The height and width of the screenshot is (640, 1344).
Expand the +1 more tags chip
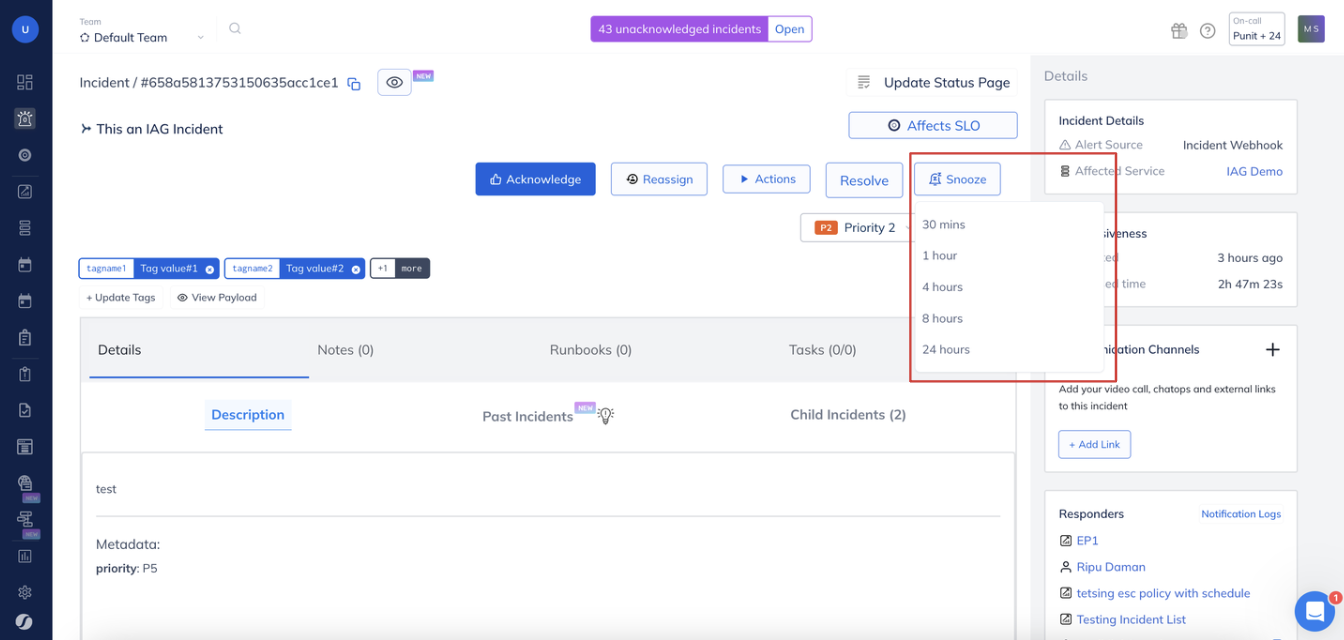click(400, 269)
